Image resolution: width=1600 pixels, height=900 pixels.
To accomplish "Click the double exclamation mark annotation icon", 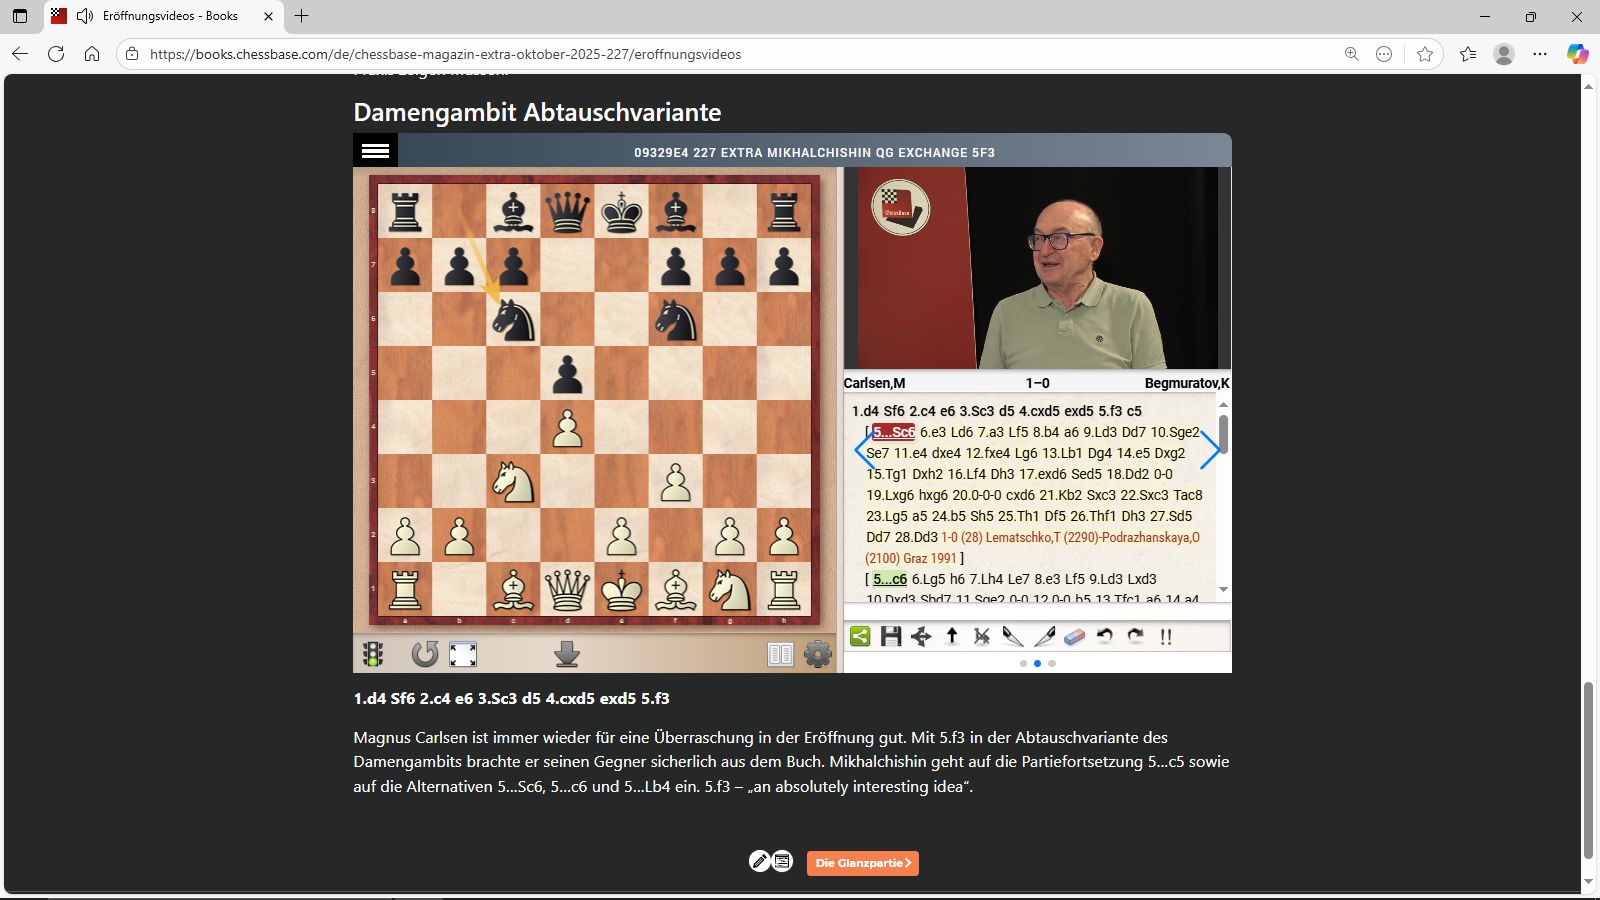I will [x=1166, y=636].
